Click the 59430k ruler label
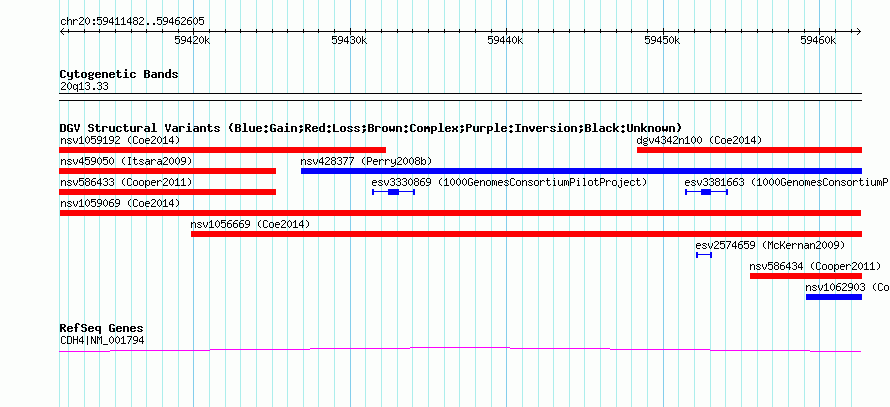Screen dimensions: 890x407 pyautogui.click(x=349, y=40)
